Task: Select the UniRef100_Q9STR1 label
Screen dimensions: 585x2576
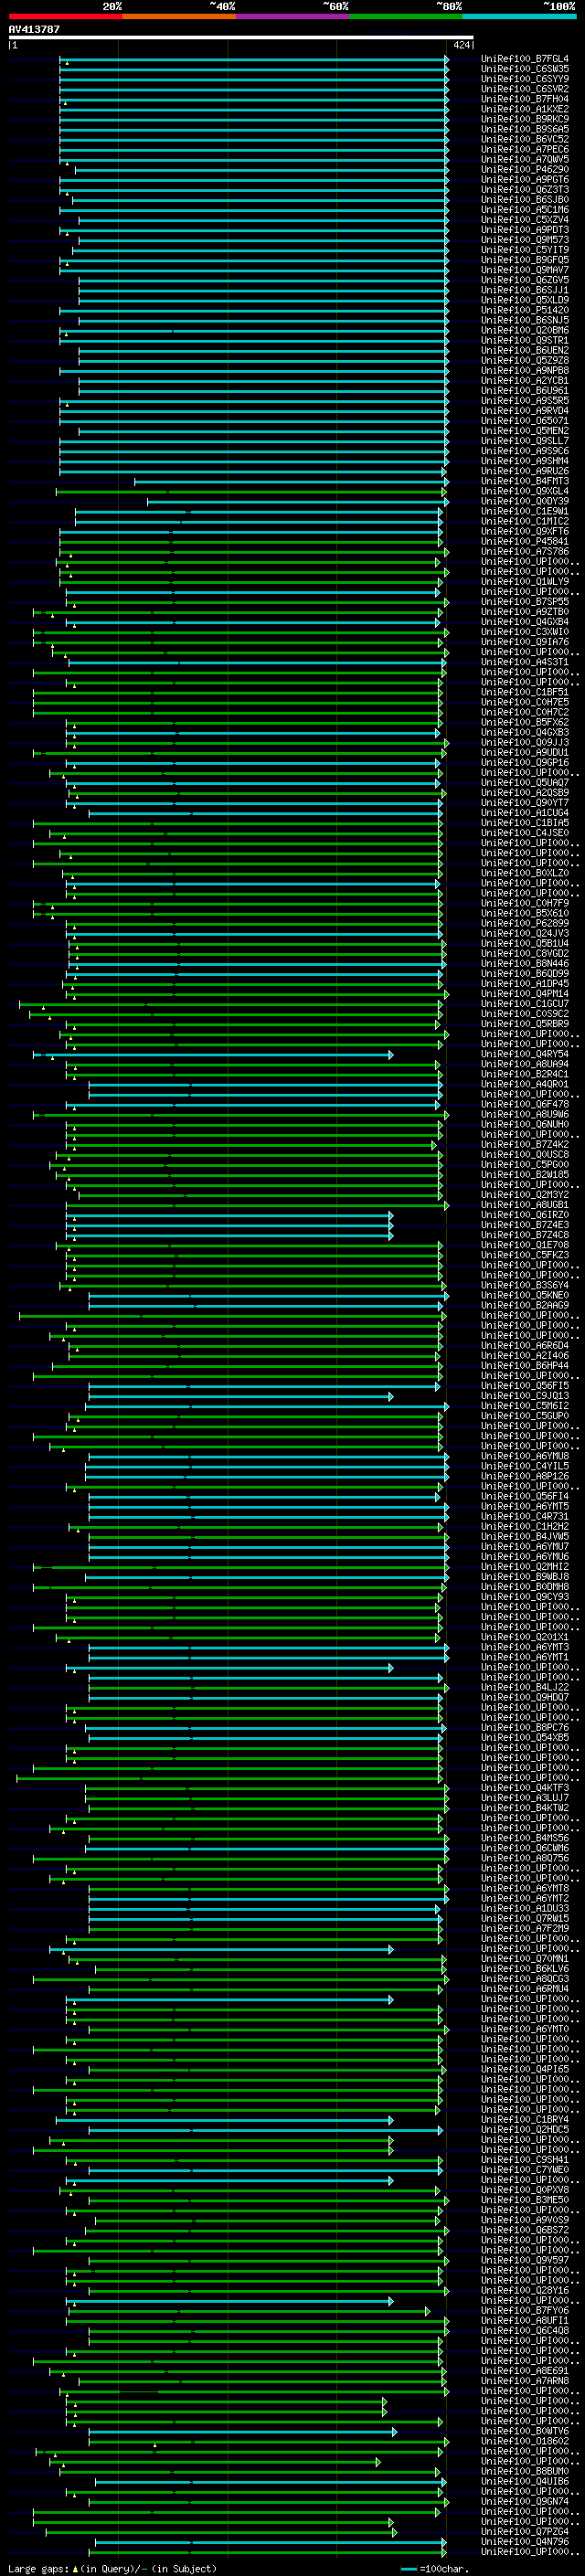Action: point(525,340)
